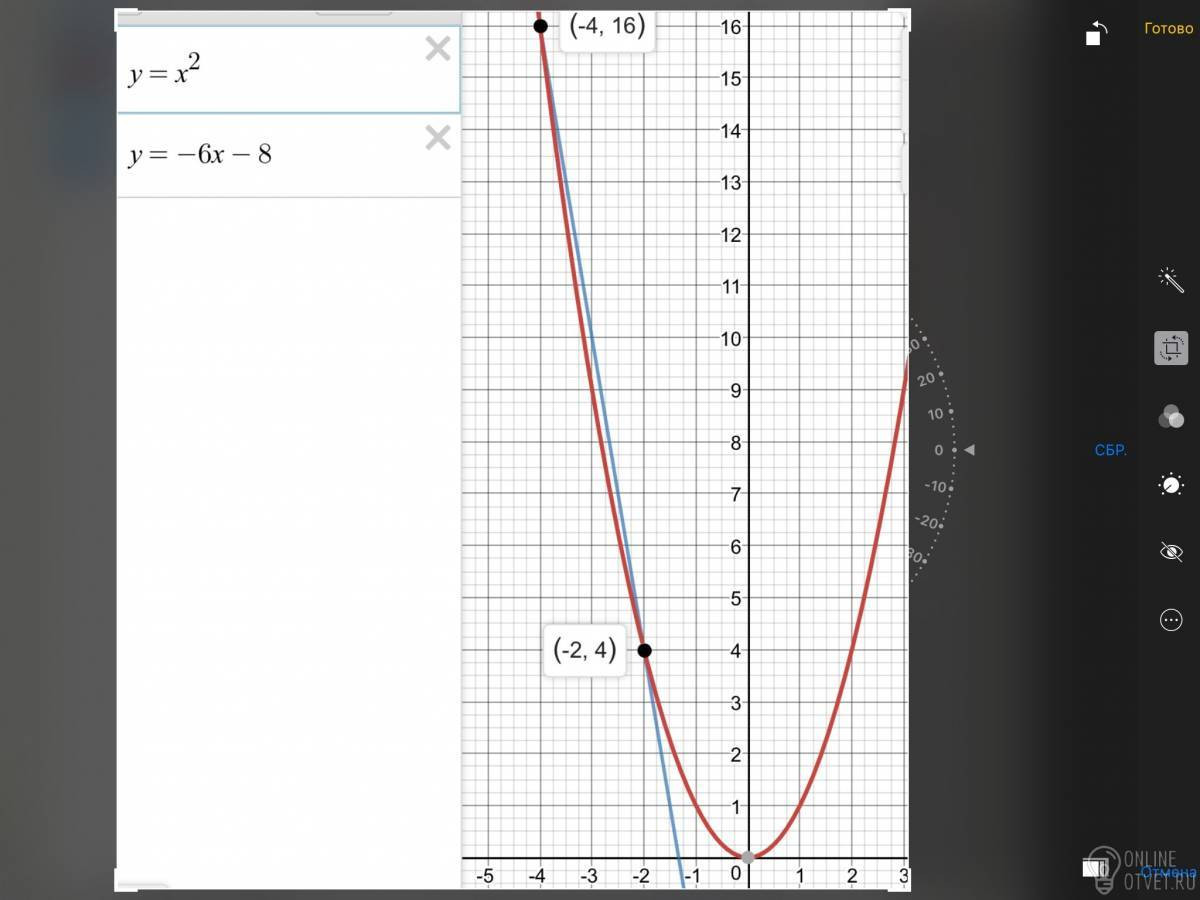Tap the auto-enhance magic wand icon
Screen dimensions: 1200x900
[x=1171, y=279]
